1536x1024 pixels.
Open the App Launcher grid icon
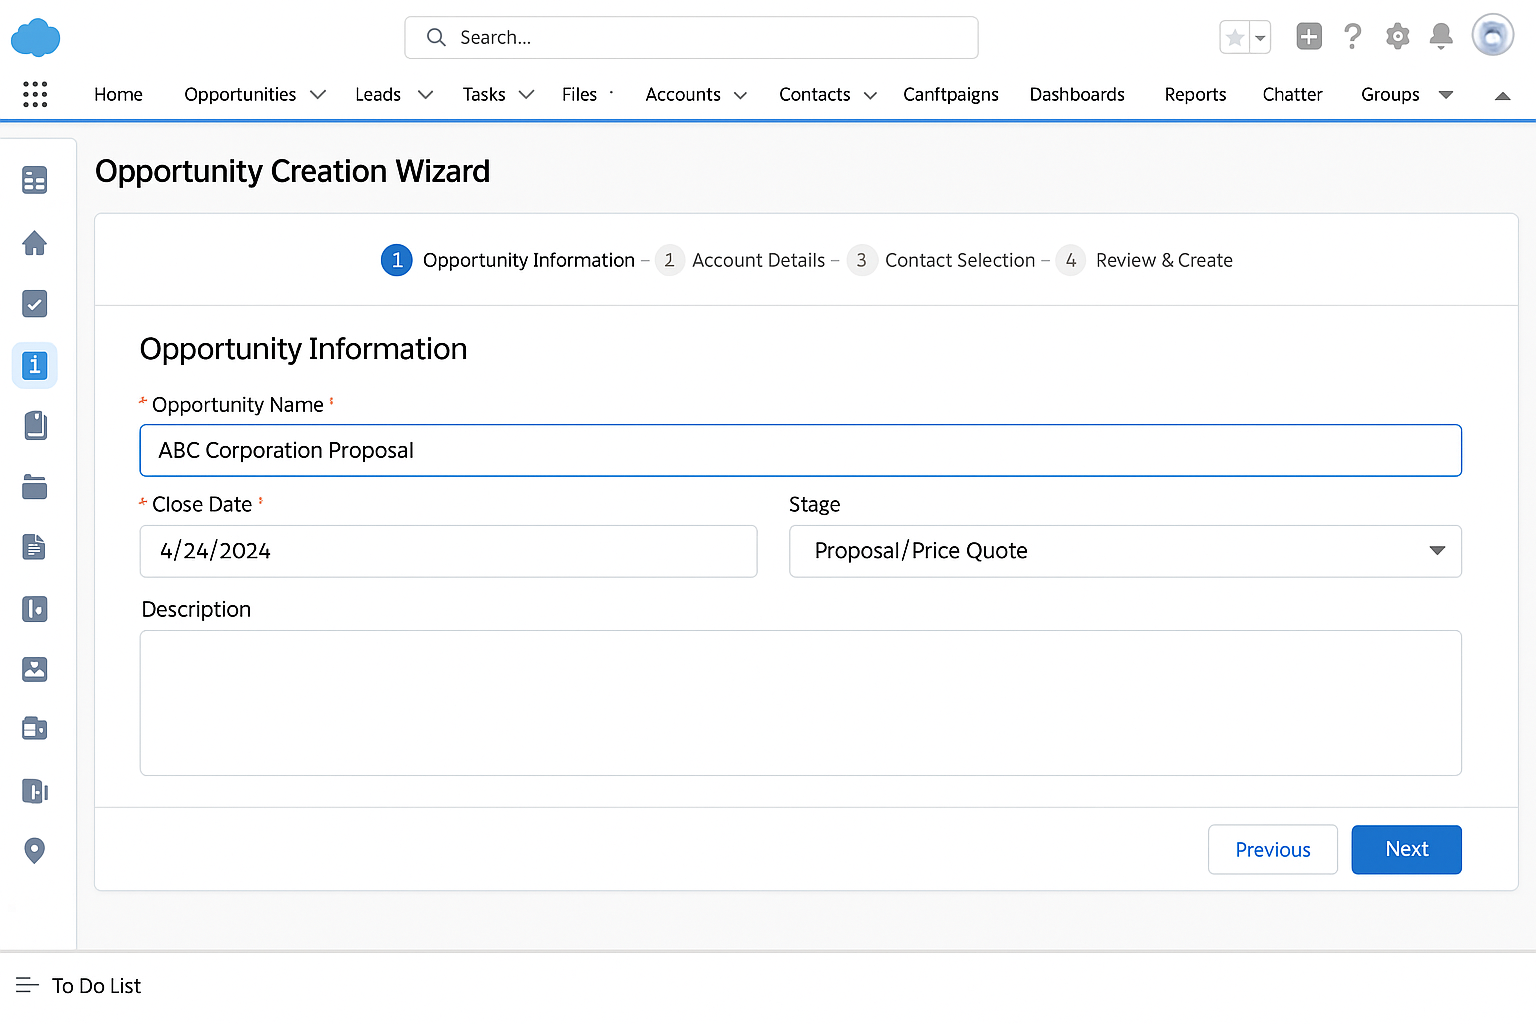coord(34,94)
